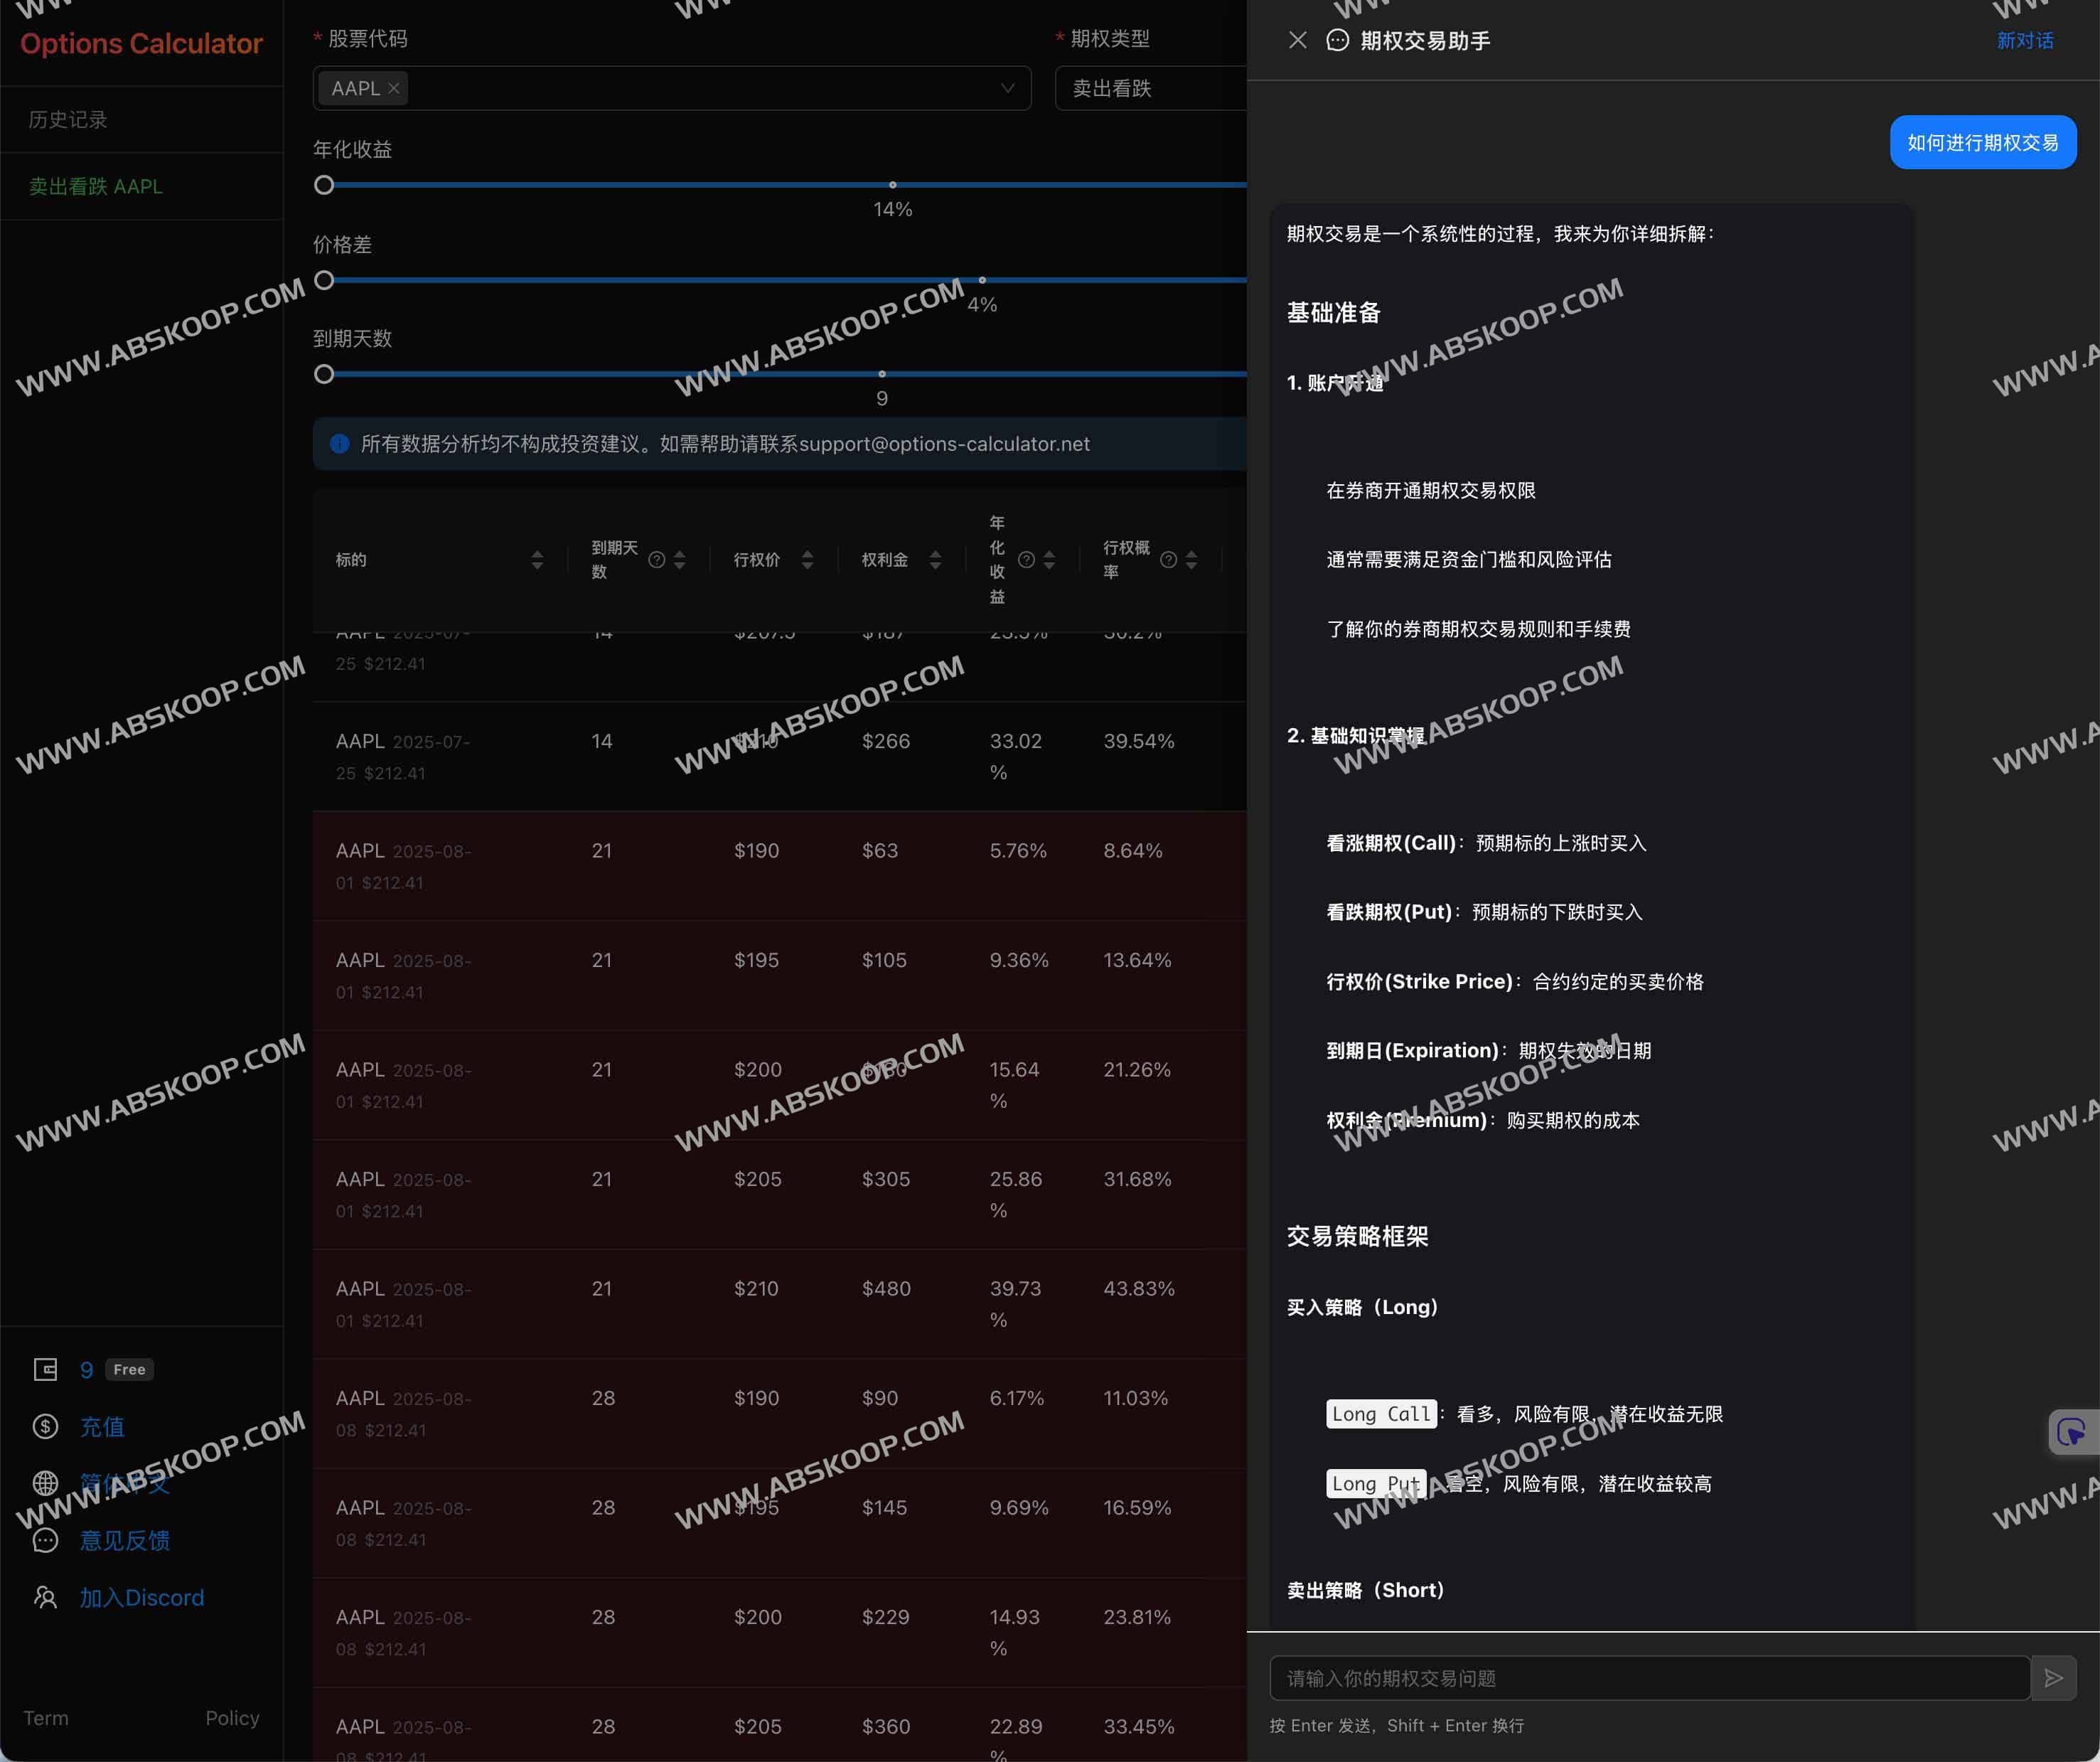Start a 新对话 in assistant
The width and height of the screenshot is (2100, 1762).
[2024, 40]
